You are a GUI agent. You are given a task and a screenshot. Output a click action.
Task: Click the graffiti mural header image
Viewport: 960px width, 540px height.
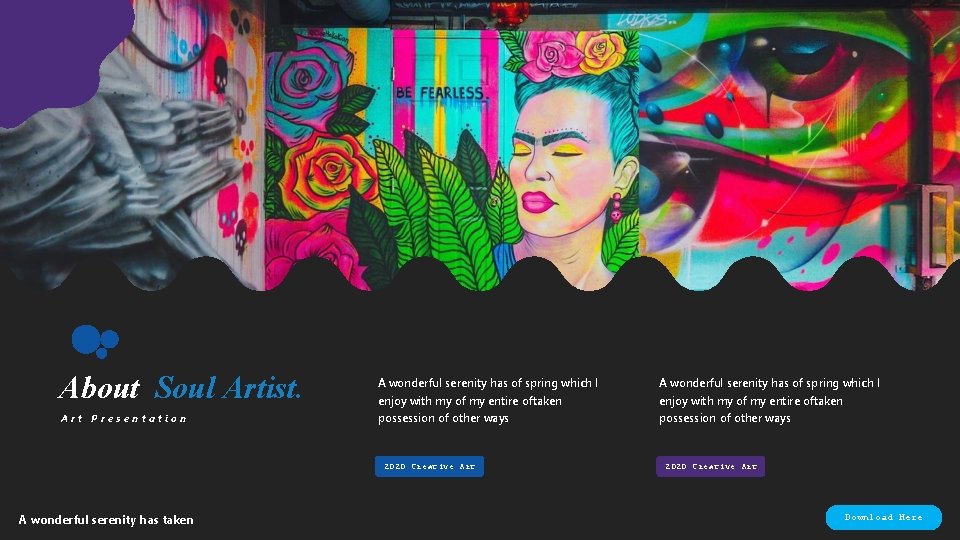coord(480,145)
